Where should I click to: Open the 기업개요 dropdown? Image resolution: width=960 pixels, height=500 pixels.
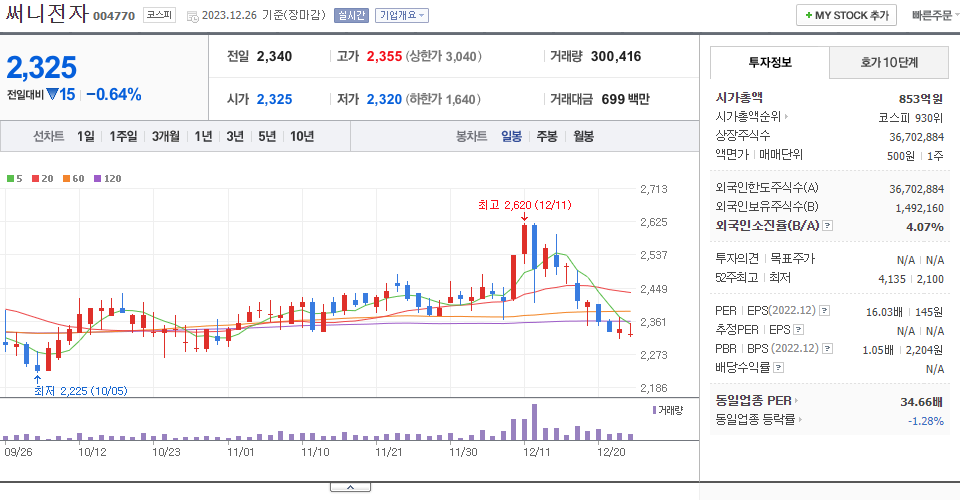pyautogui.click(x=402, y=15)
